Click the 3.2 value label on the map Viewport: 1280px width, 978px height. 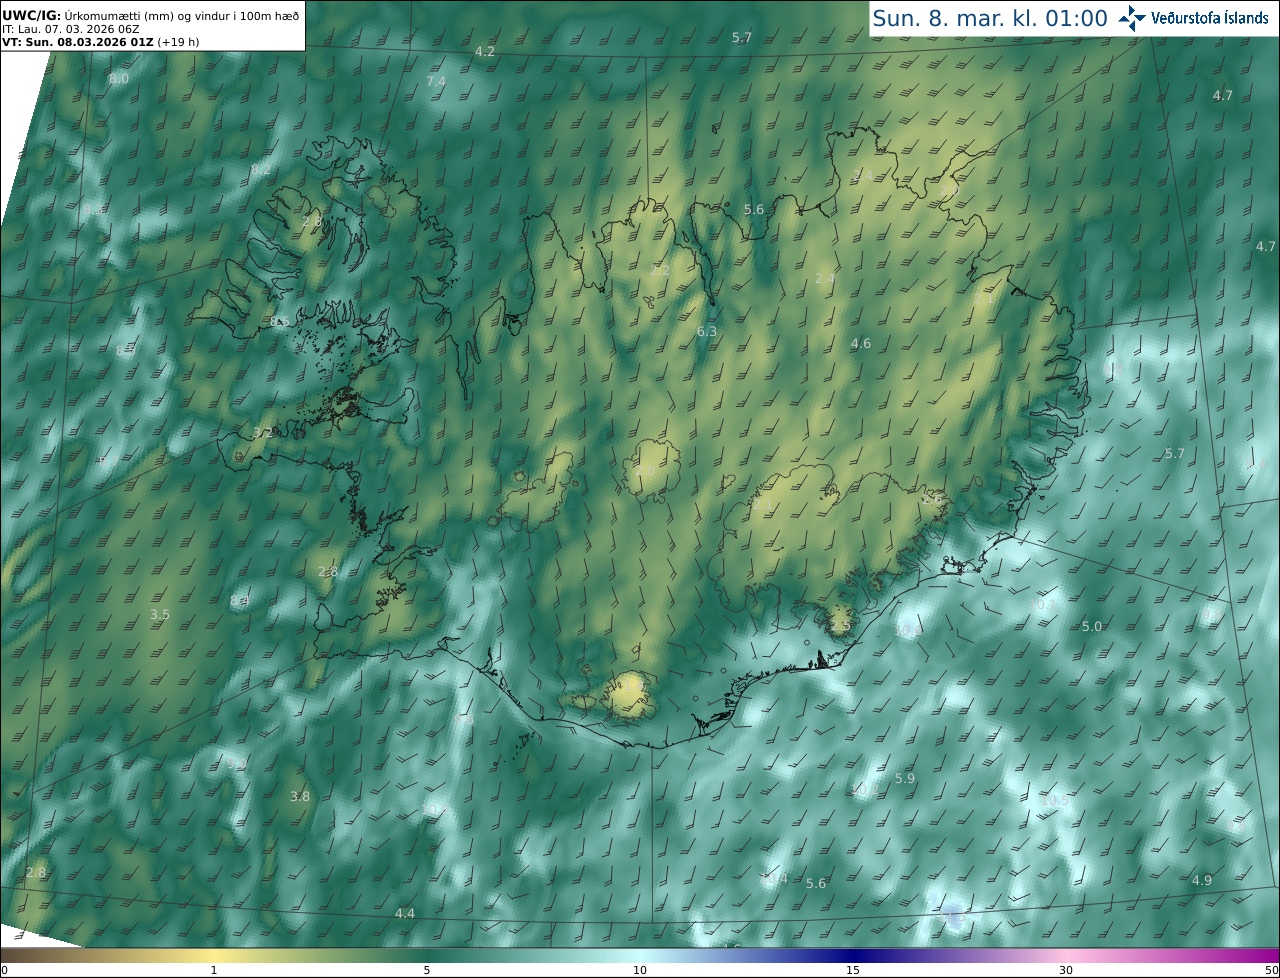[x=263, y=433]
